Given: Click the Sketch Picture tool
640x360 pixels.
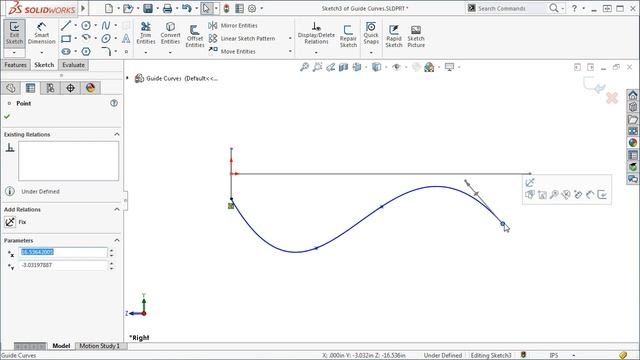Looking at the screenshot, I should pyautogui.click(x=416, y=36).
